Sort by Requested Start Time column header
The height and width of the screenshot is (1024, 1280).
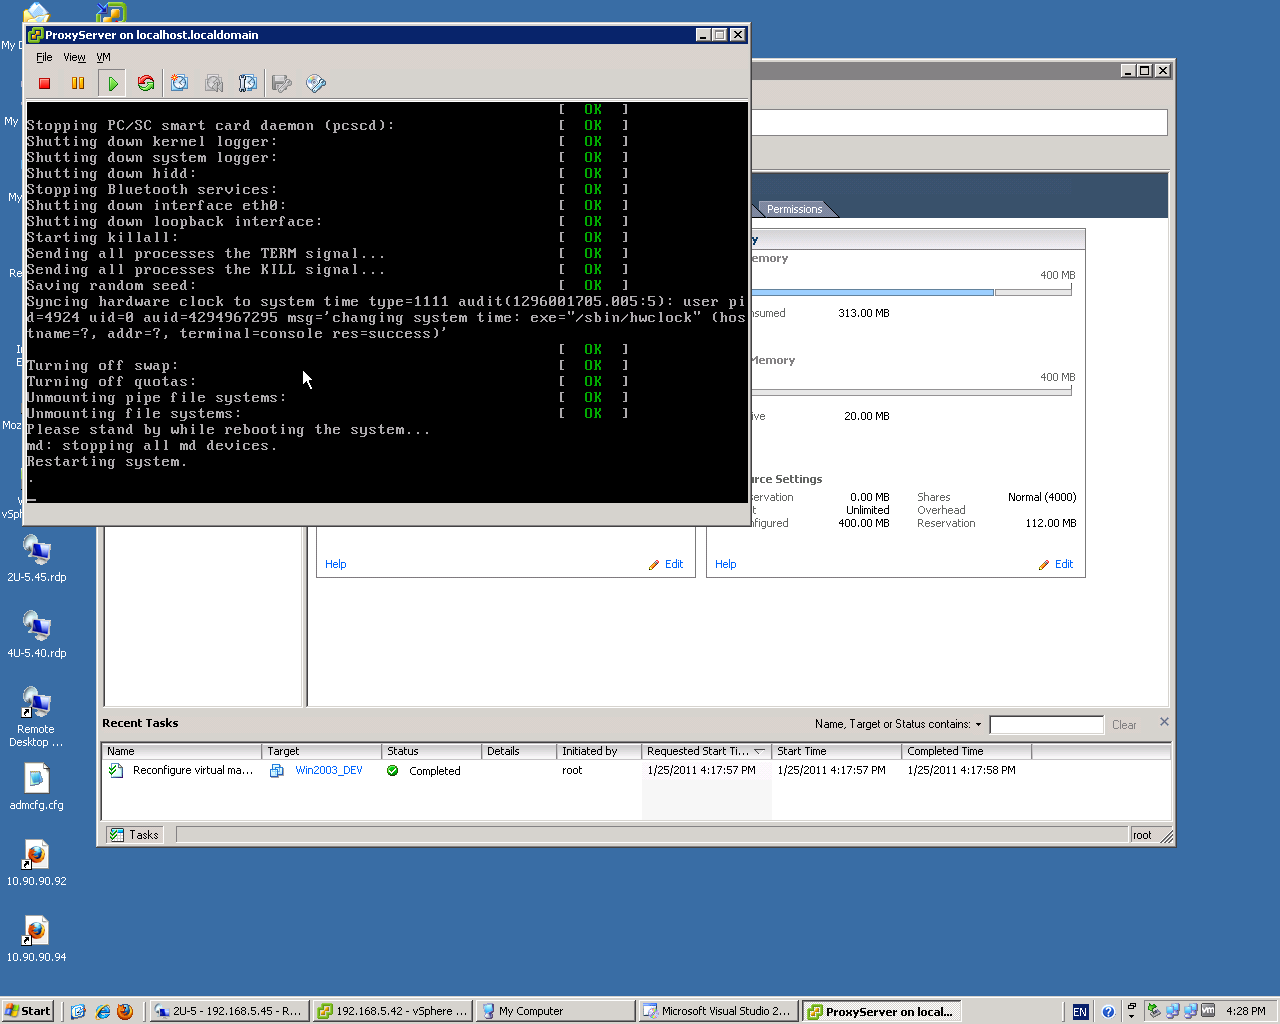706,751
